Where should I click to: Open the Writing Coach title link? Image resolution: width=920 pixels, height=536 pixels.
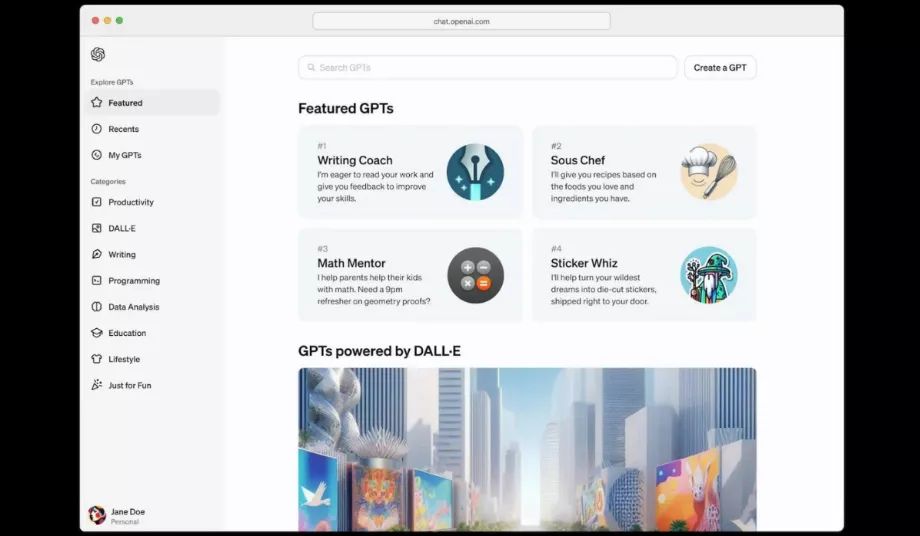pos(355,160)
